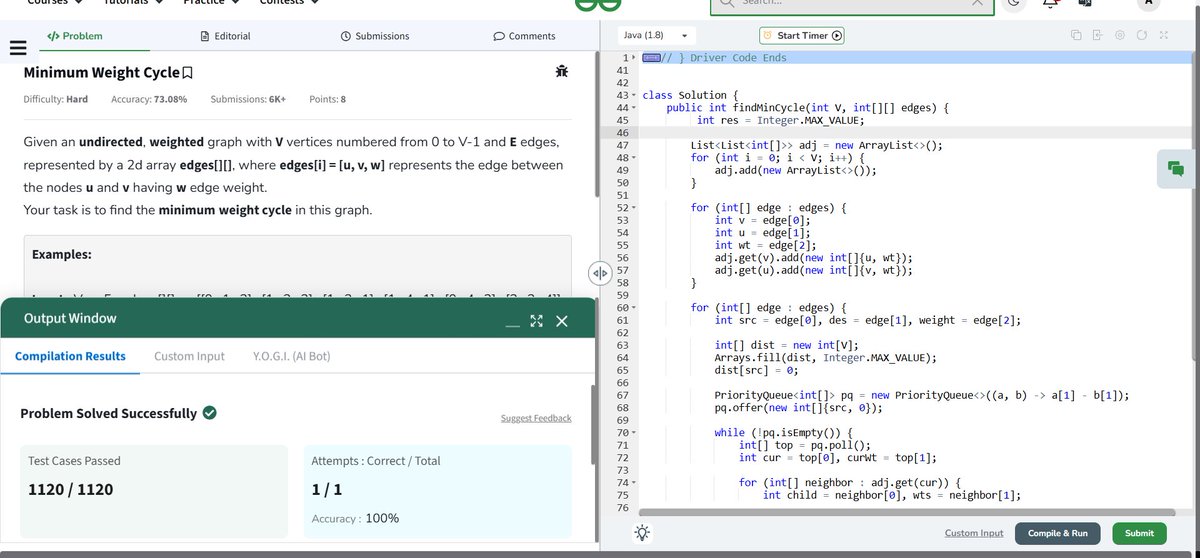Image resolution: width=1200 pixels, height=558 pixels.
Task: Click 'Attempts : Correct / Total' label
Action: [376, 461]
